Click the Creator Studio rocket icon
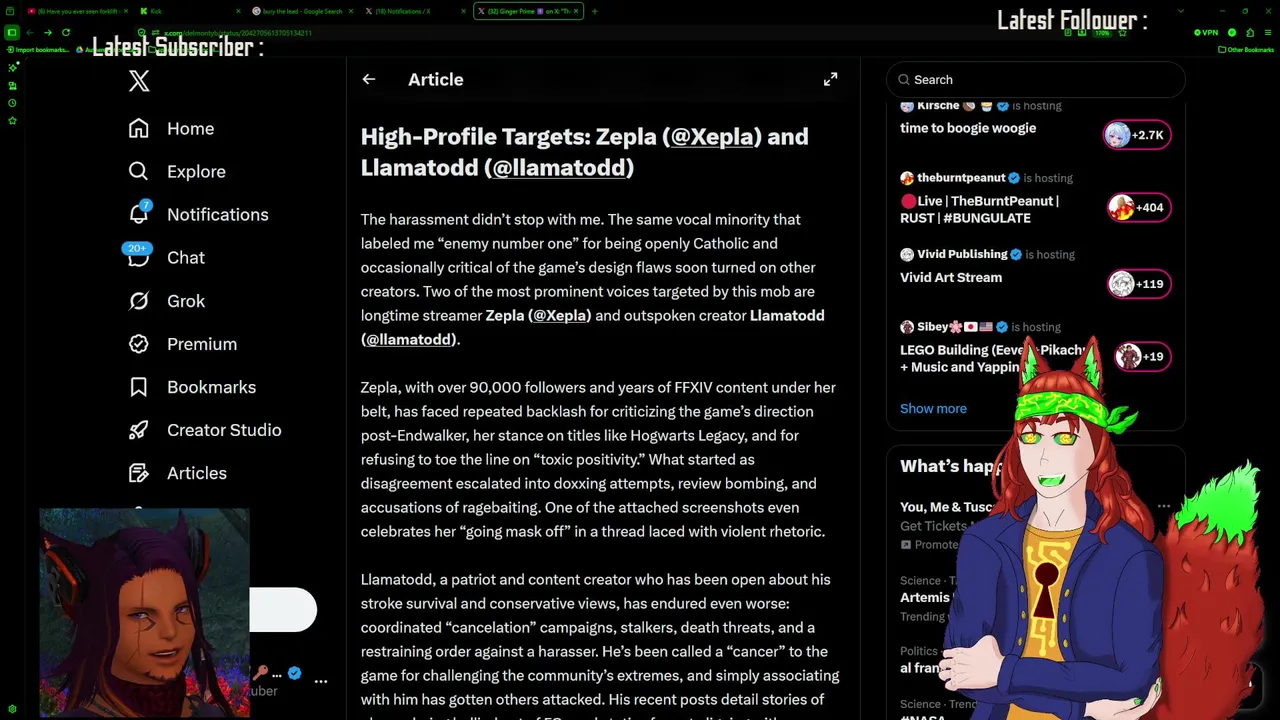The width and height of the screenshot is (1280, 720). [138, 429]
